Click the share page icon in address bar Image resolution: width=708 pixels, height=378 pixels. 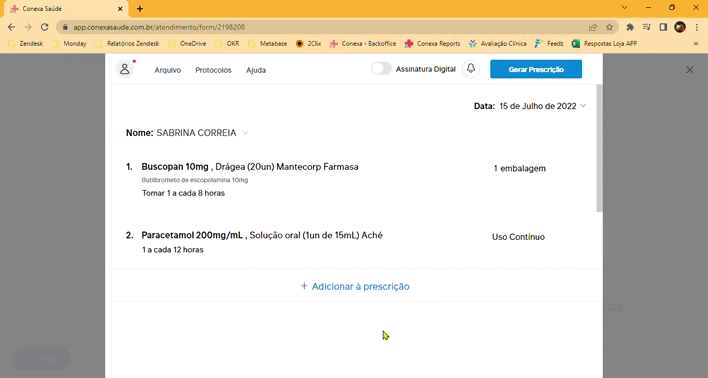(593, 27)
